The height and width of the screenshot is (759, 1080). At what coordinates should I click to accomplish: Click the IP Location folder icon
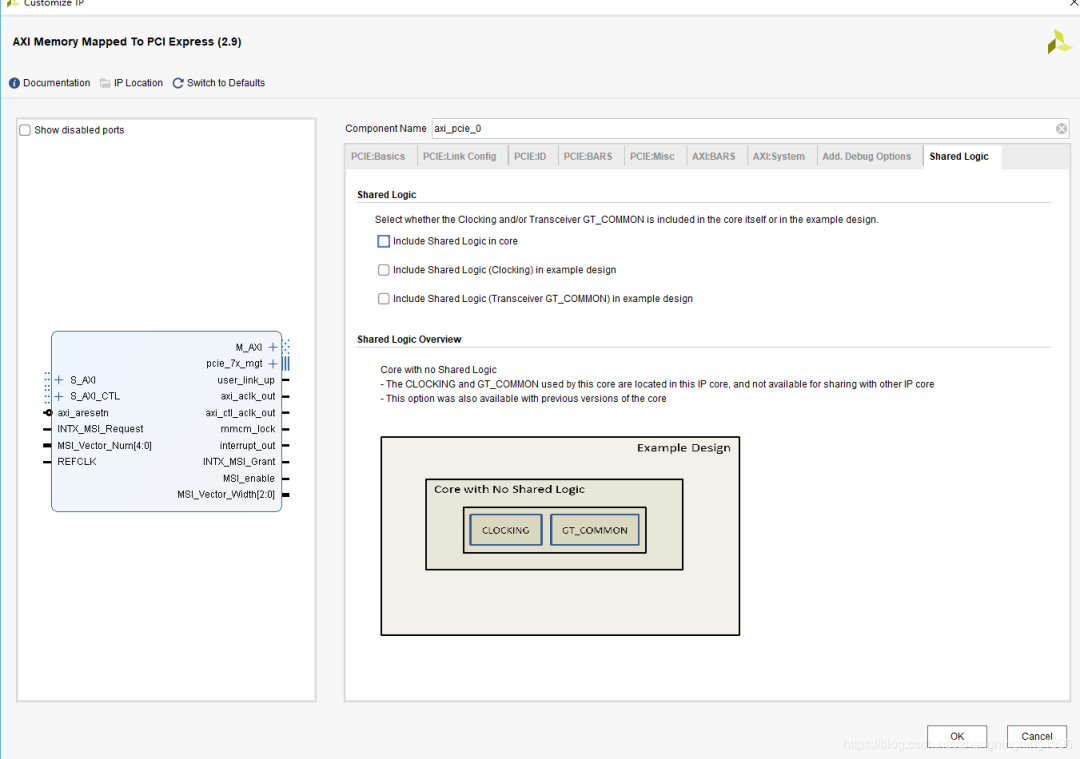(x=105, y=83)
